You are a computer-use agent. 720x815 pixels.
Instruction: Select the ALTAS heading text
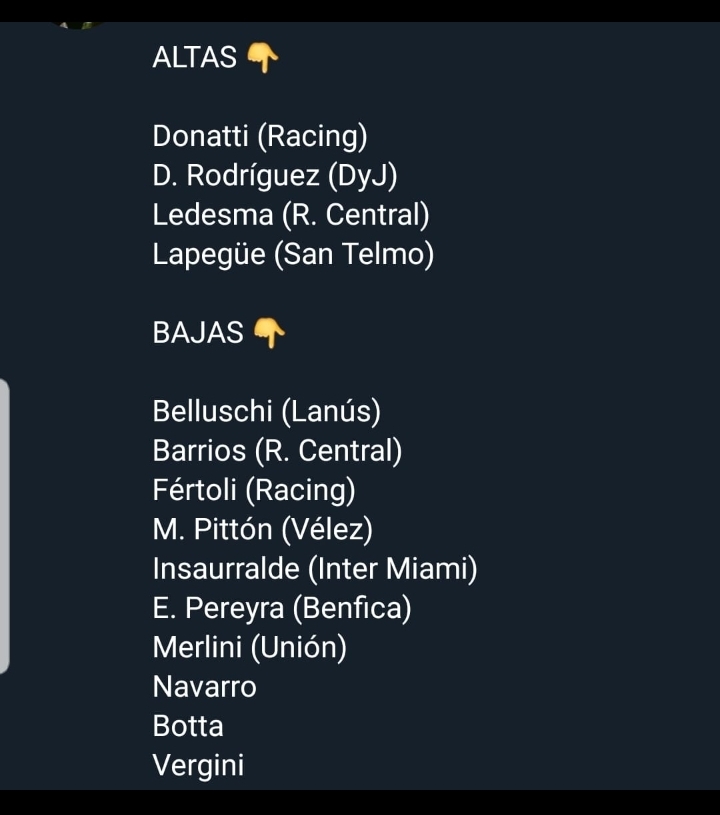coord(194,58)
